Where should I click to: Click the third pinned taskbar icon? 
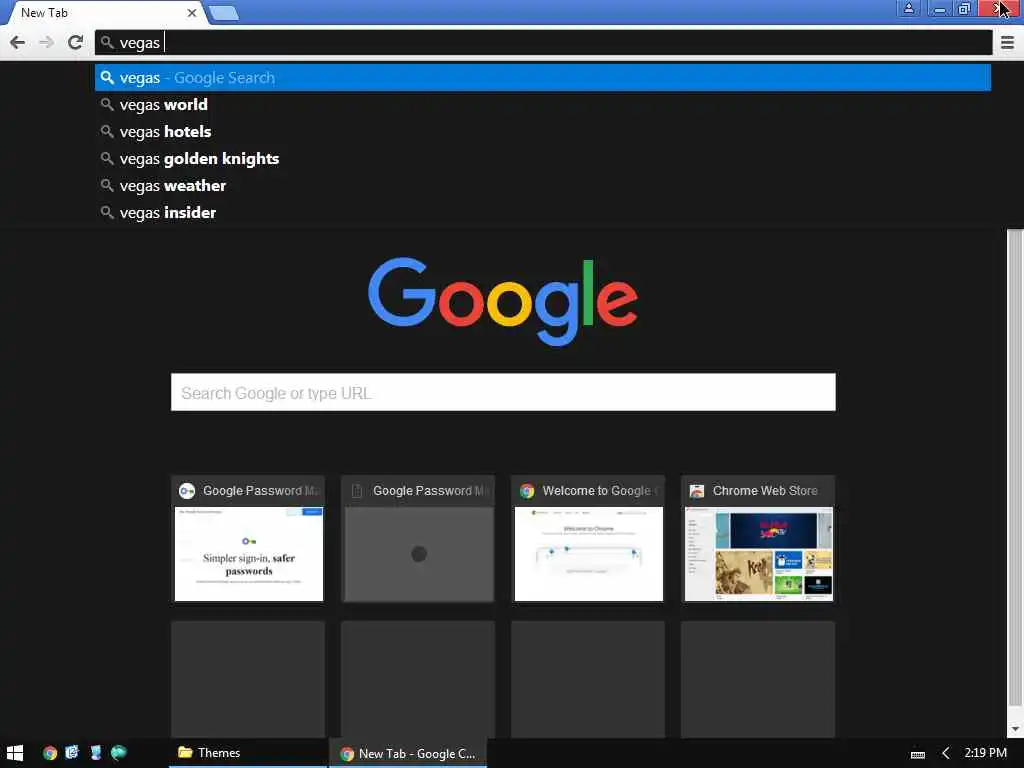click(x=95, y=752)
